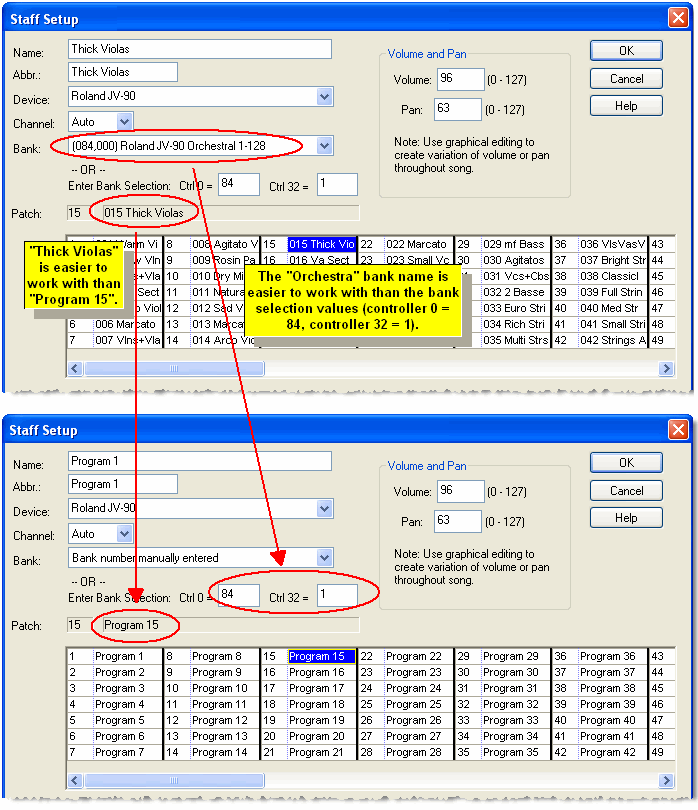This screenshot has width=698, height=810.
Task: Click Cancel in the top Staff Setup dialog
Action: click(x=626, y=78)
